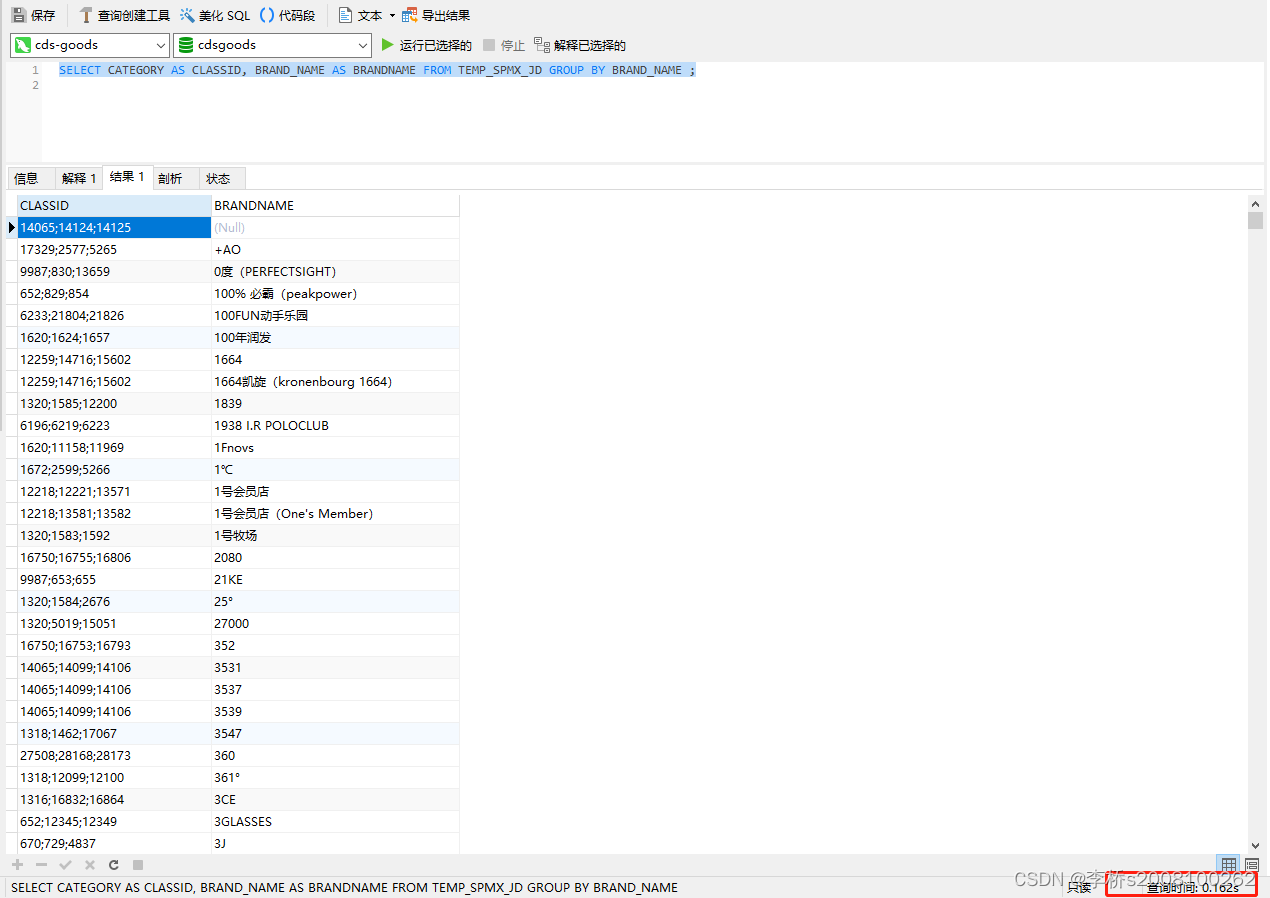Image resolution: width=1270 pixels, height=898 pixels.
Task: Click Export Results (导出结果)
Action: tap(436, 15)
